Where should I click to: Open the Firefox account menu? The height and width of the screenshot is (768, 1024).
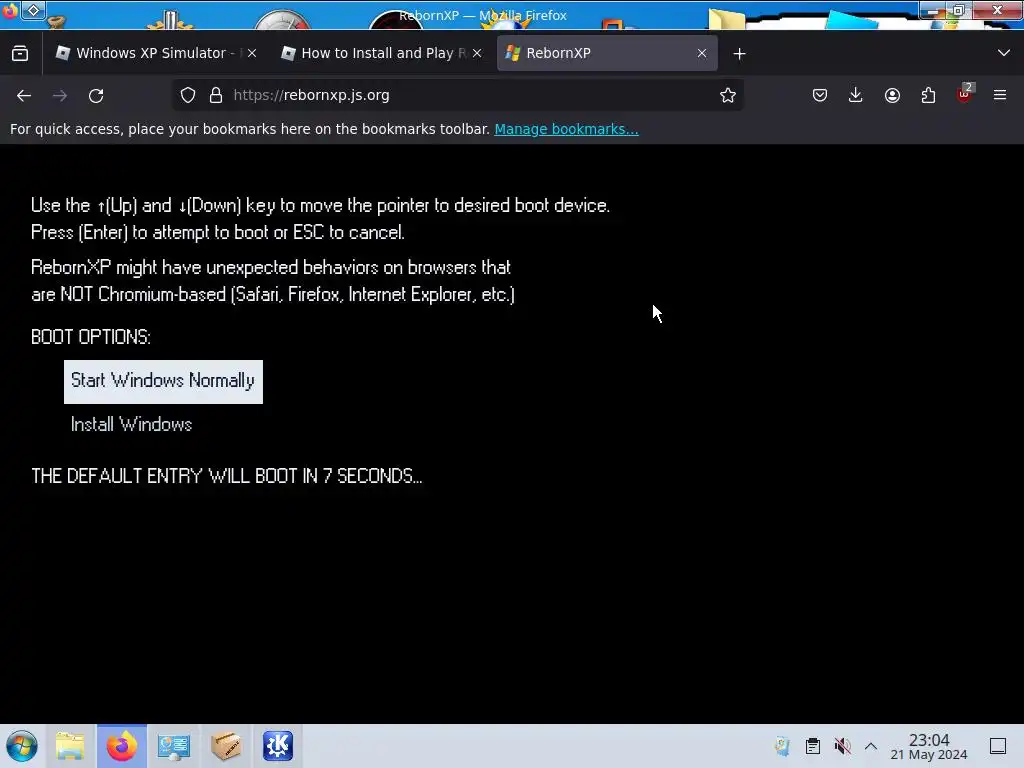pos(892,95)
